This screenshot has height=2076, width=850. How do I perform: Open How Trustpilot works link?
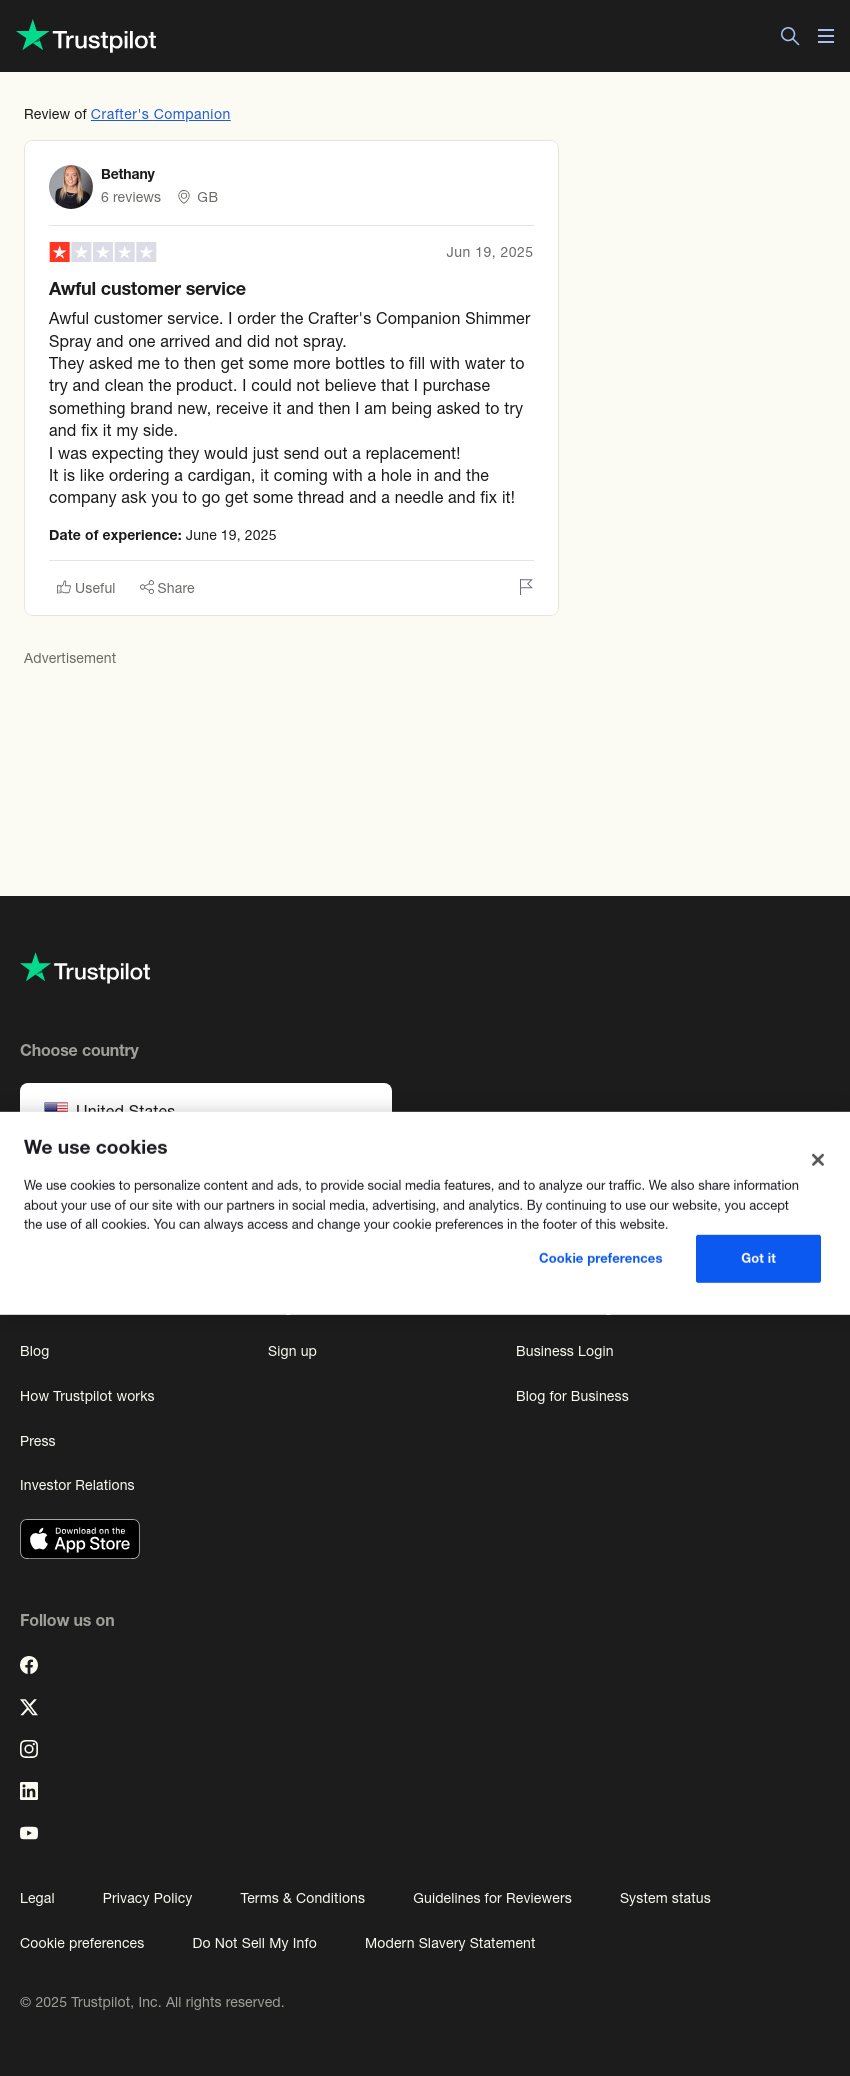coord(87,1396)
